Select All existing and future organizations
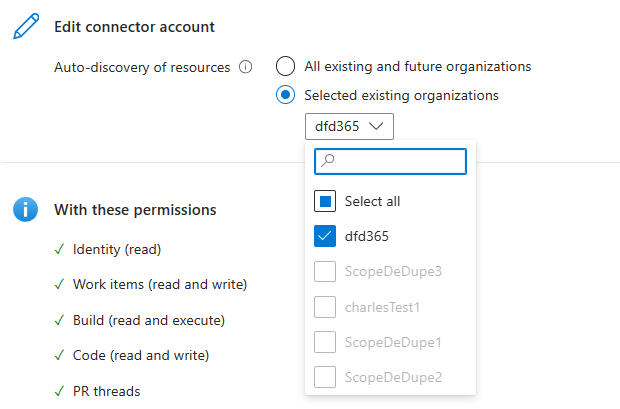This screenshot has width=620, height=409. pos(285,66)
